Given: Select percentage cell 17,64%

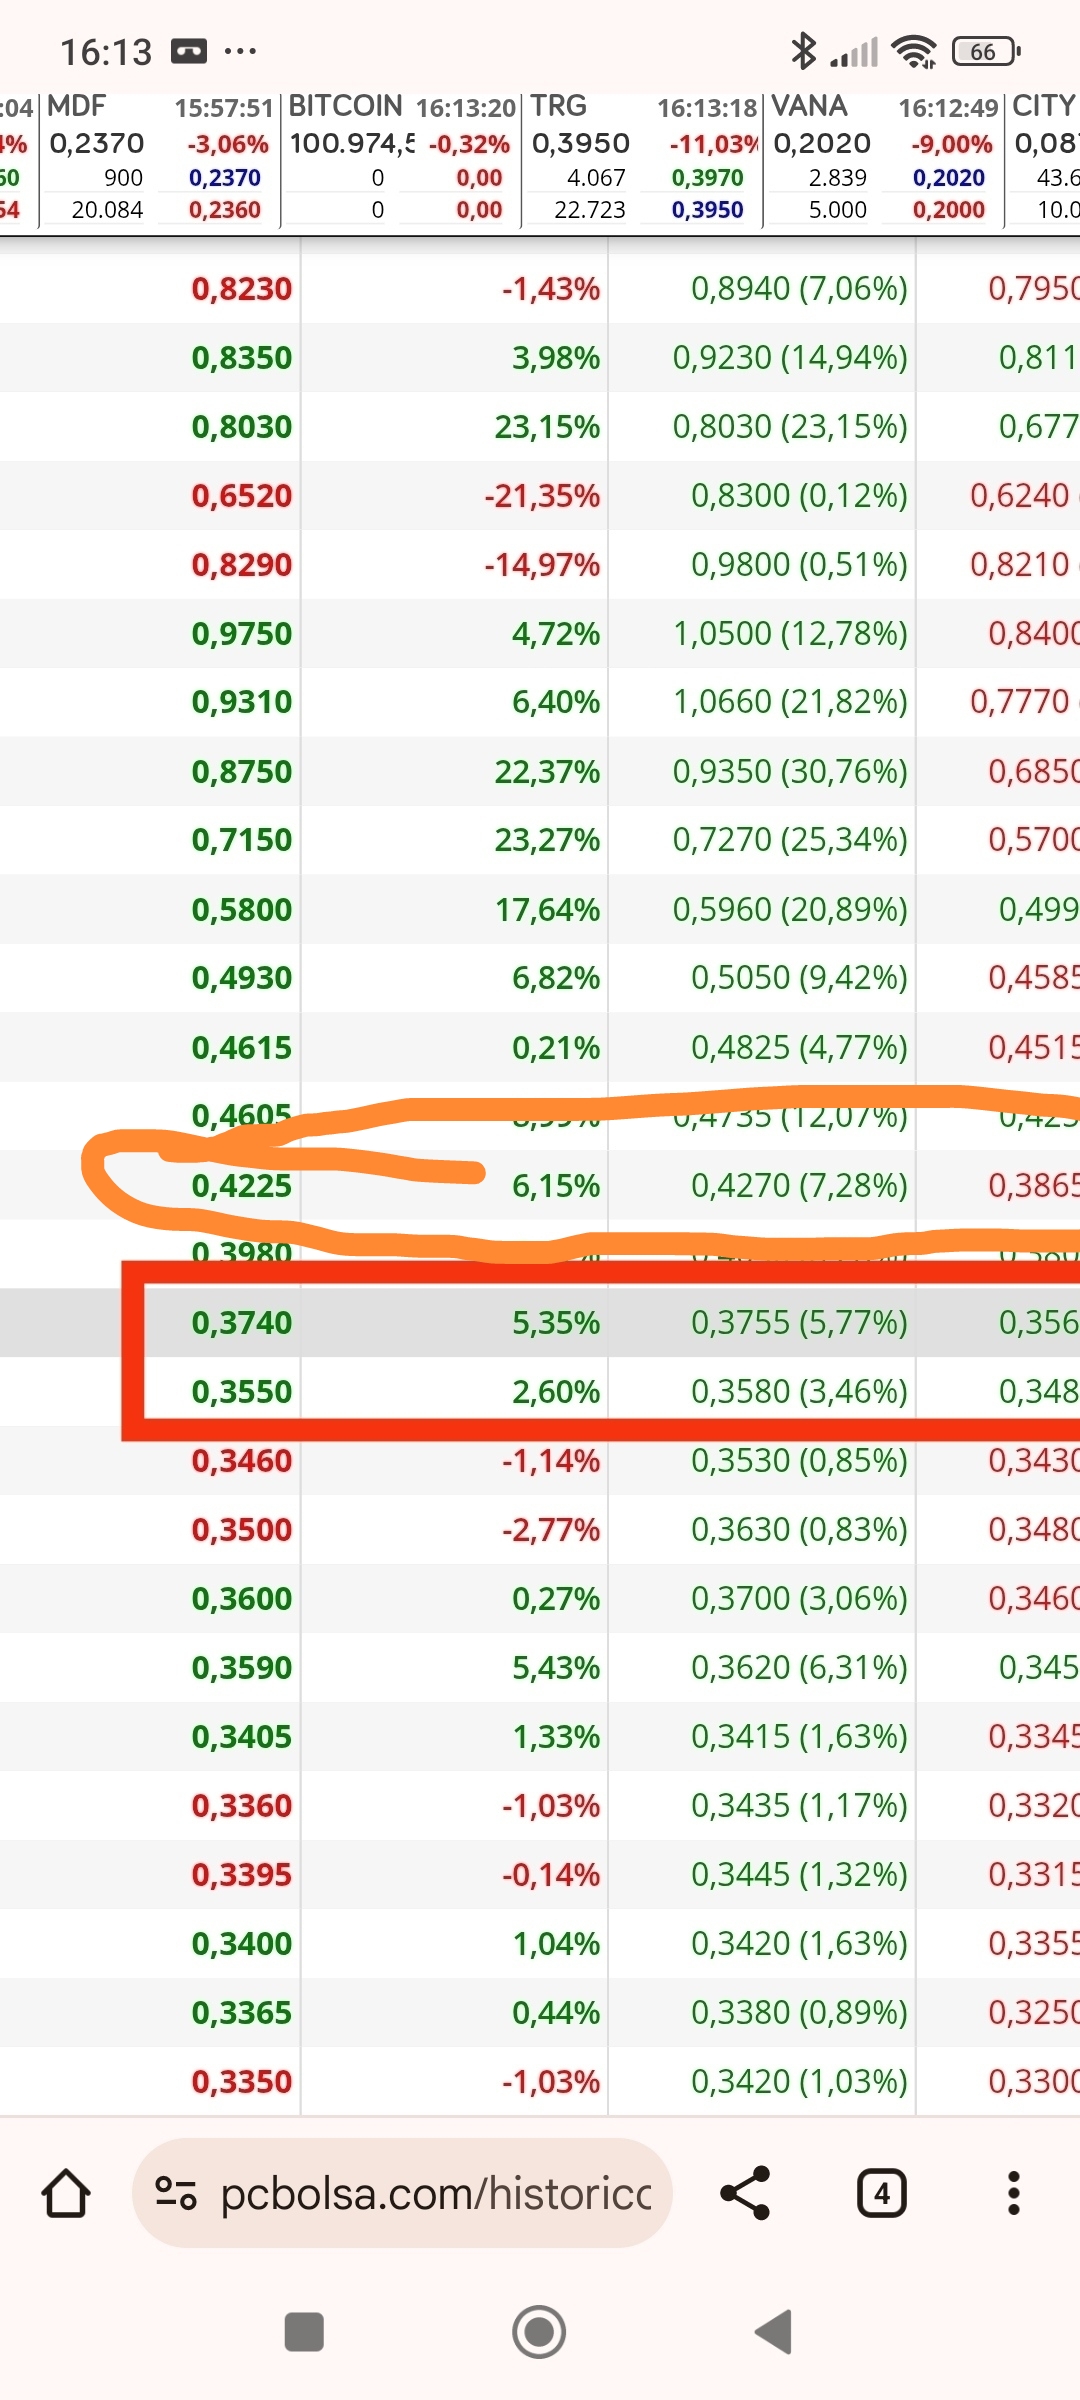Looking at the screenshot, I should point(547,910).
